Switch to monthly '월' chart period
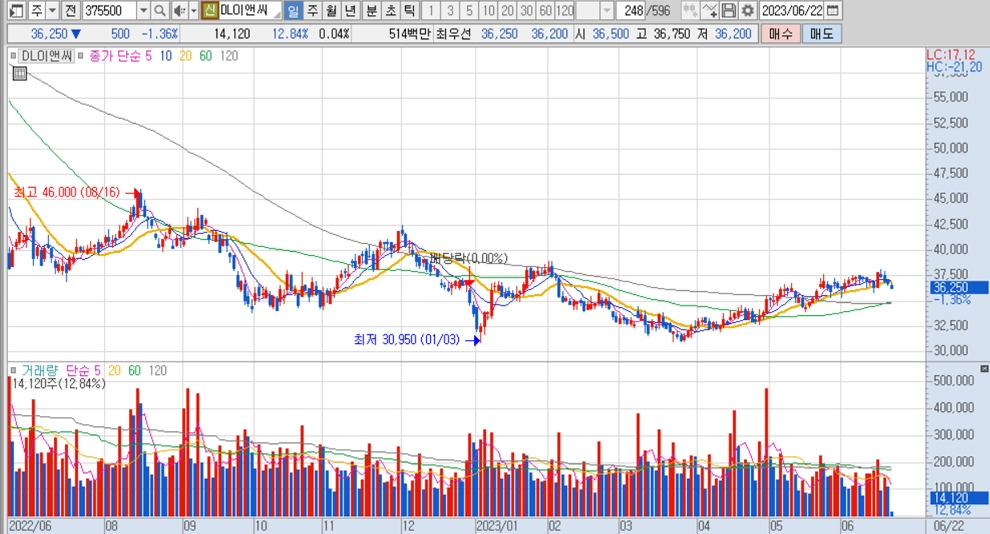Viewport: 990px width, 534px height. pos(331,10)
